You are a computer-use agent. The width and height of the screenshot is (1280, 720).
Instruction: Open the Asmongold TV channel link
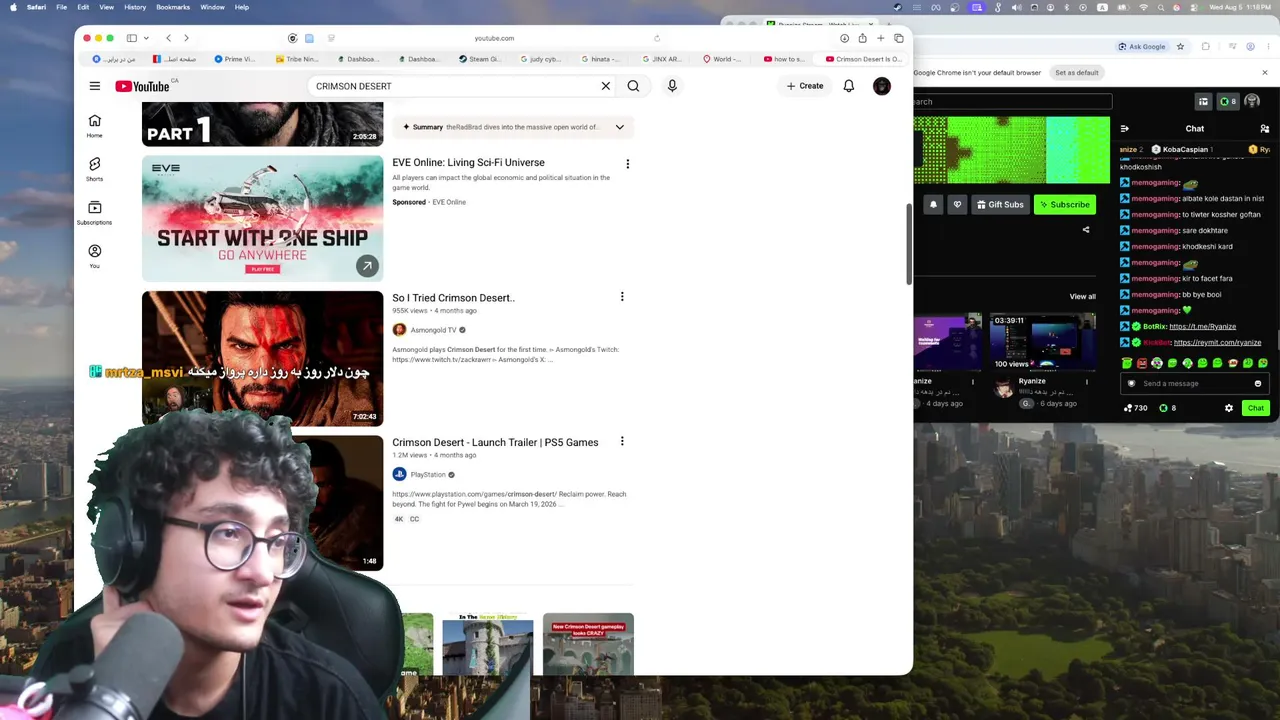click(433, 330)
